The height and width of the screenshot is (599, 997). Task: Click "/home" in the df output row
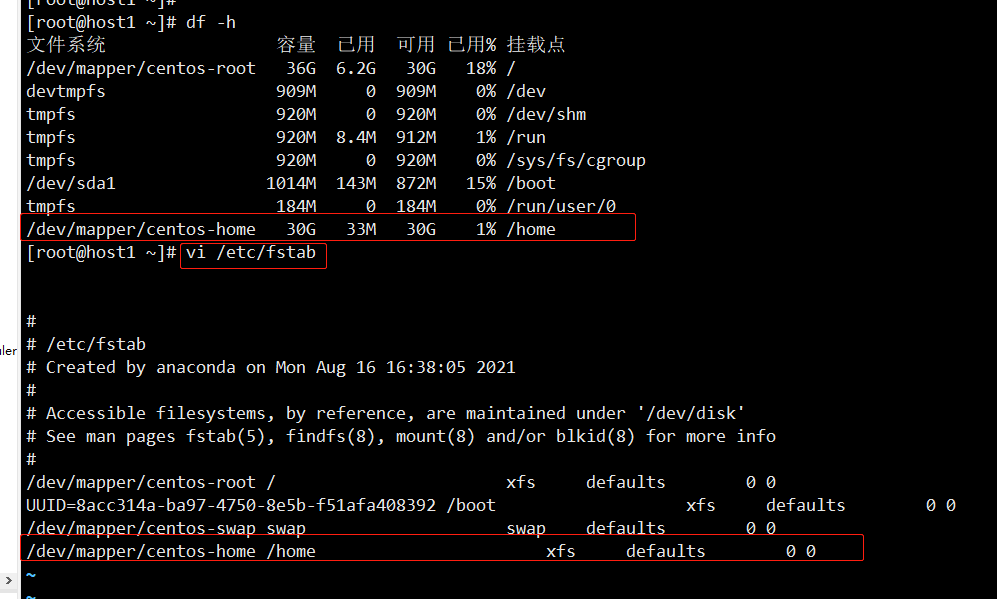[531, 229]
